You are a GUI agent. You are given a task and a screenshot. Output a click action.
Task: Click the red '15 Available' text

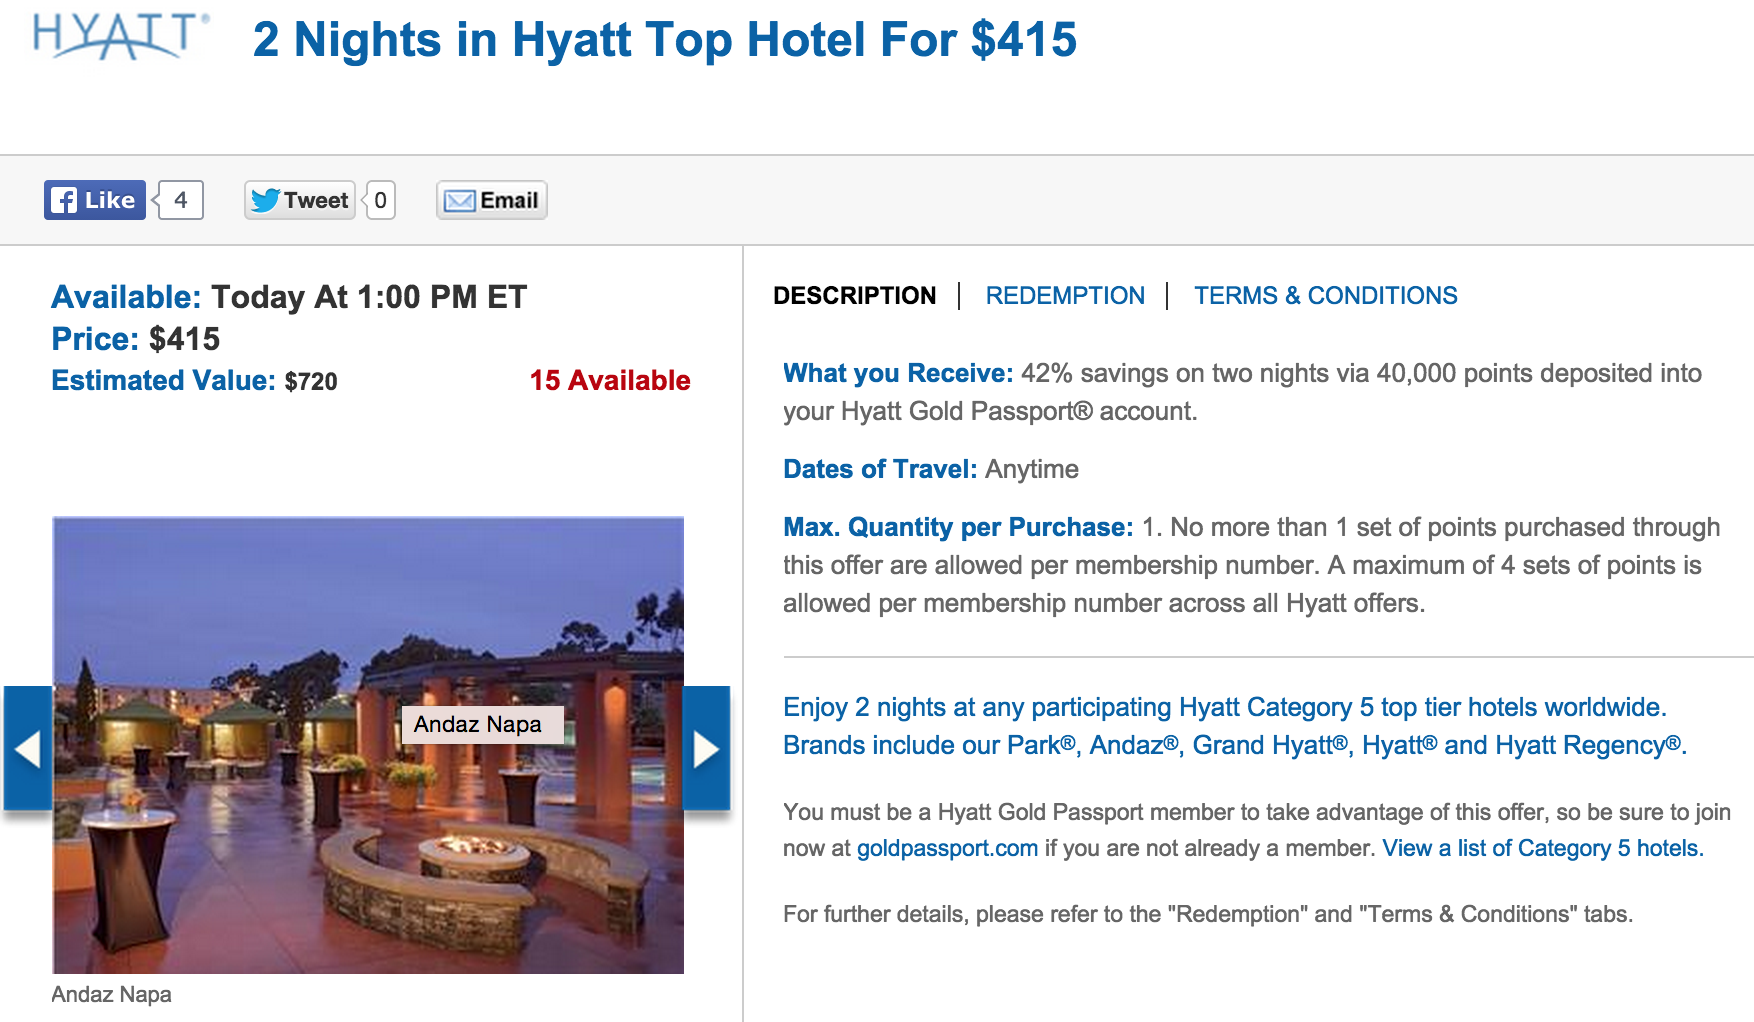[x=610, y=381]
